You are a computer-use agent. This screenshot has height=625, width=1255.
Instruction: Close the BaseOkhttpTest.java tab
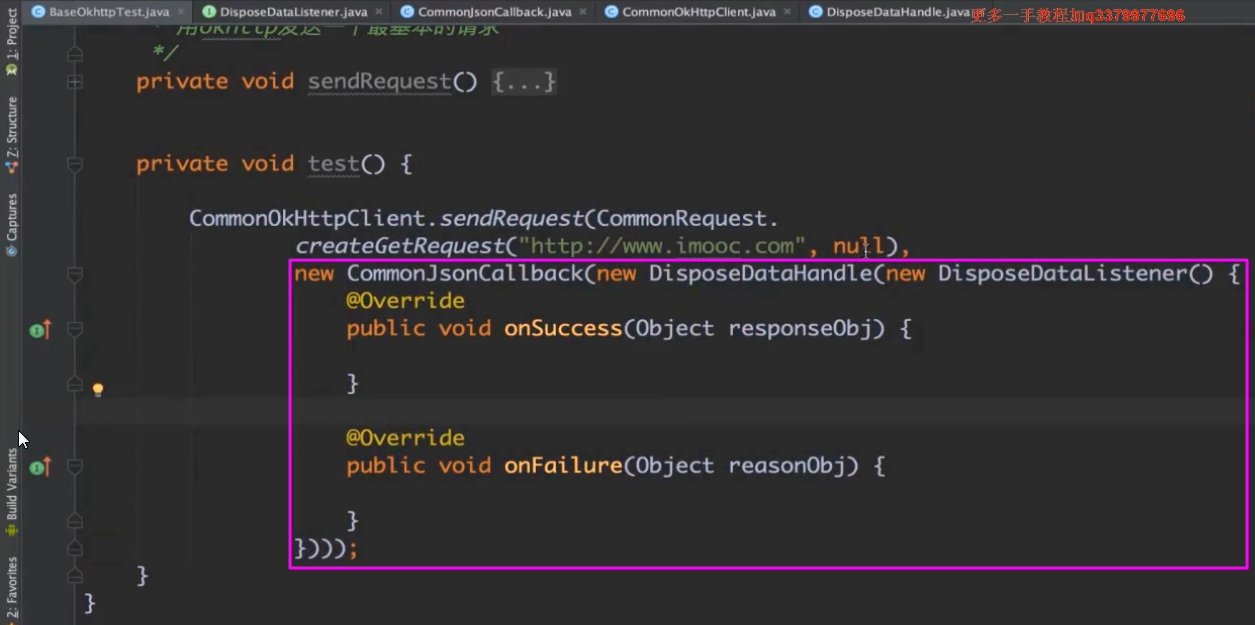pyautogui.click(x=183, y=12)
